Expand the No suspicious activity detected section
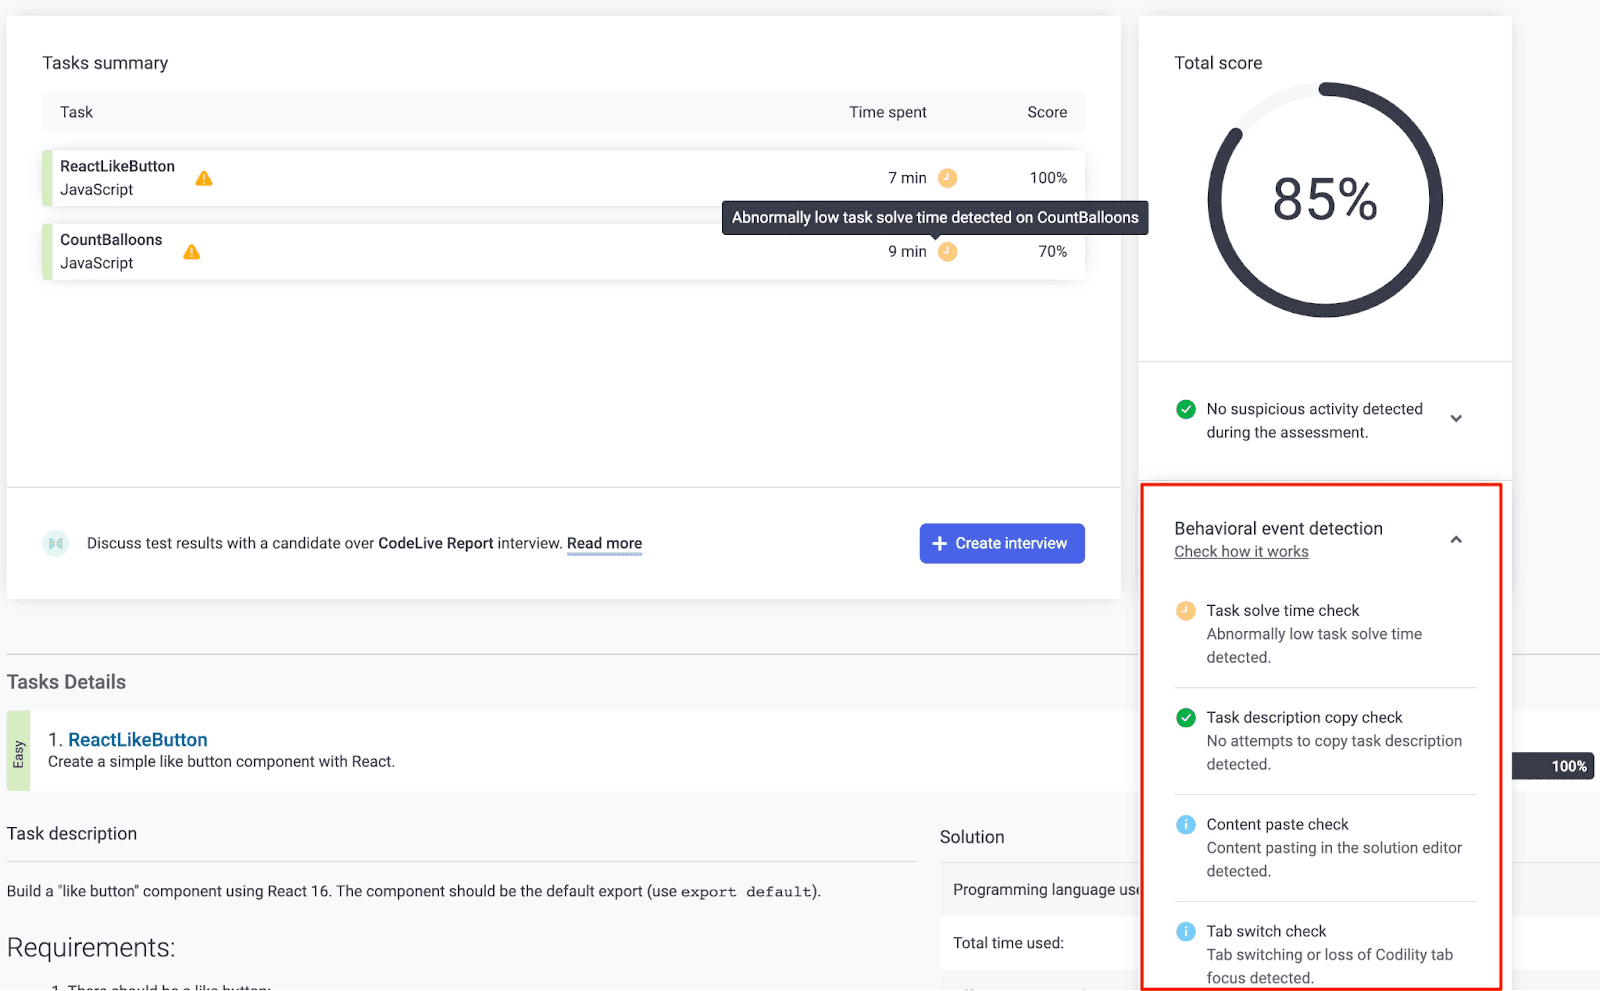 [x=1456, y=419]
